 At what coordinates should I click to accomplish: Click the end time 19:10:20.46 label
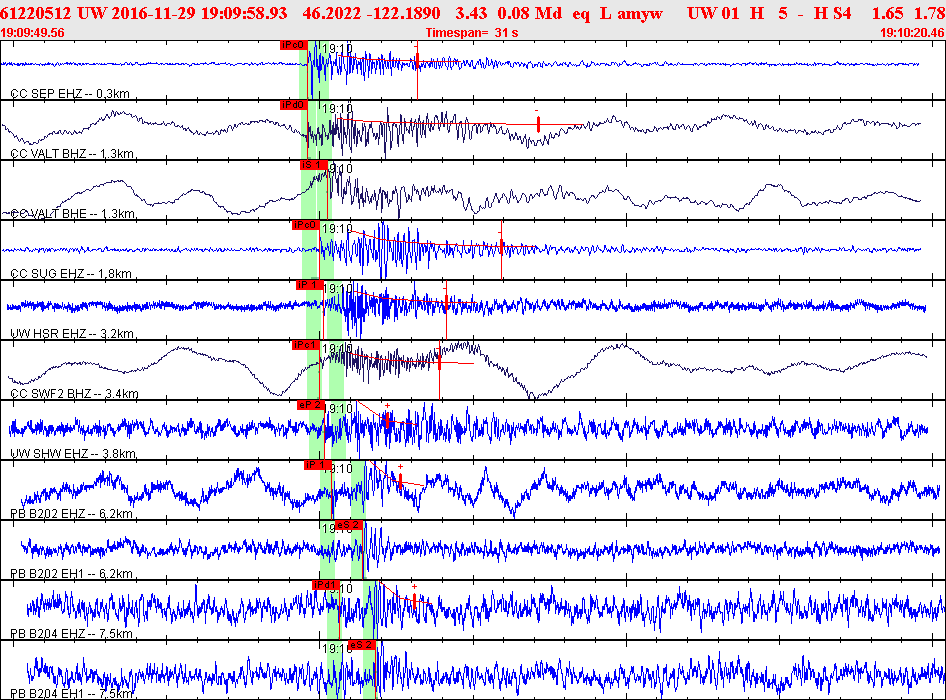pyautogui.click(x=912, y=33)
